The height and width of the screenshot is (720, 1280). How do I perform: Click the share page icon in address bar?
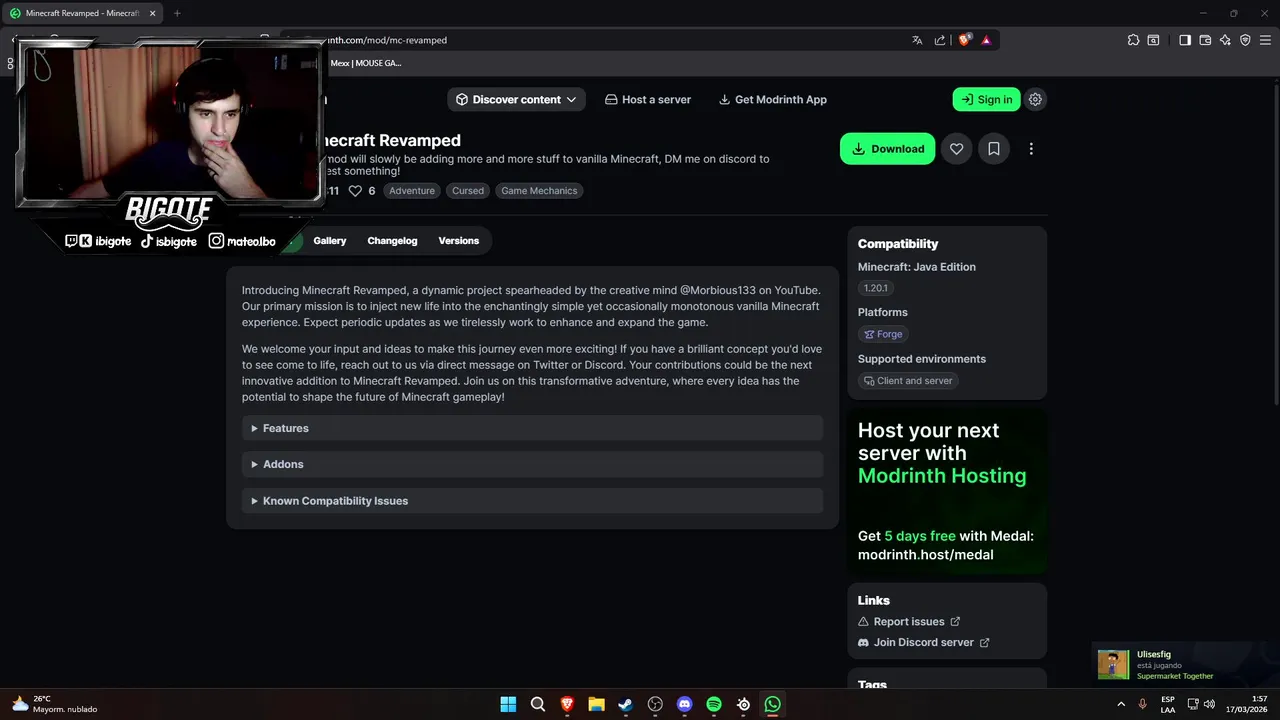940,40
